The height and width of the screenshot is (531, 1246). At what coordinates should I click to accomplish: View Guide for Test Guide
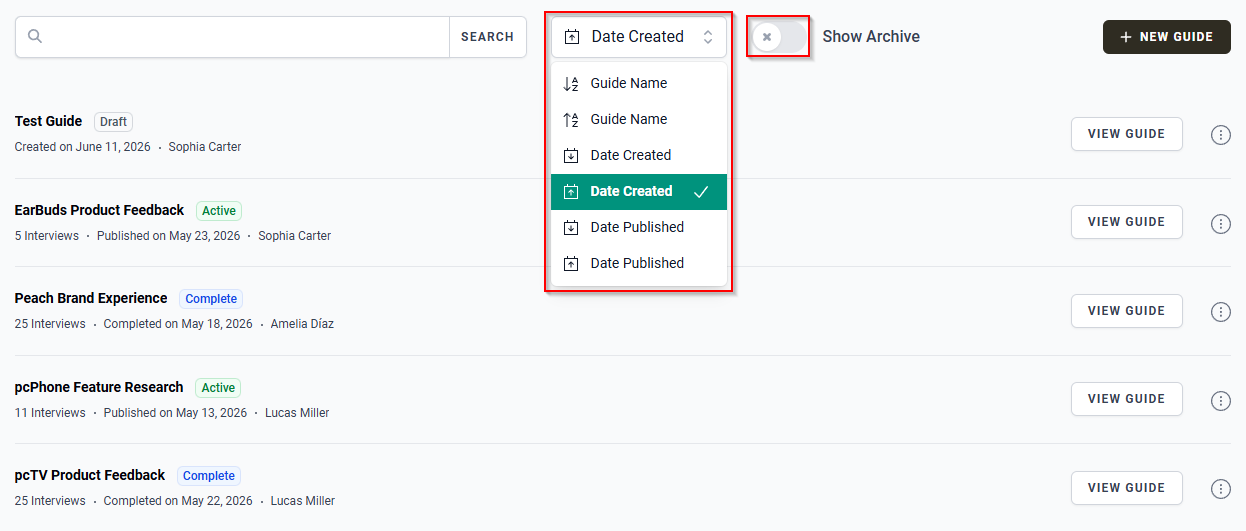click(x=1126, y=134)
